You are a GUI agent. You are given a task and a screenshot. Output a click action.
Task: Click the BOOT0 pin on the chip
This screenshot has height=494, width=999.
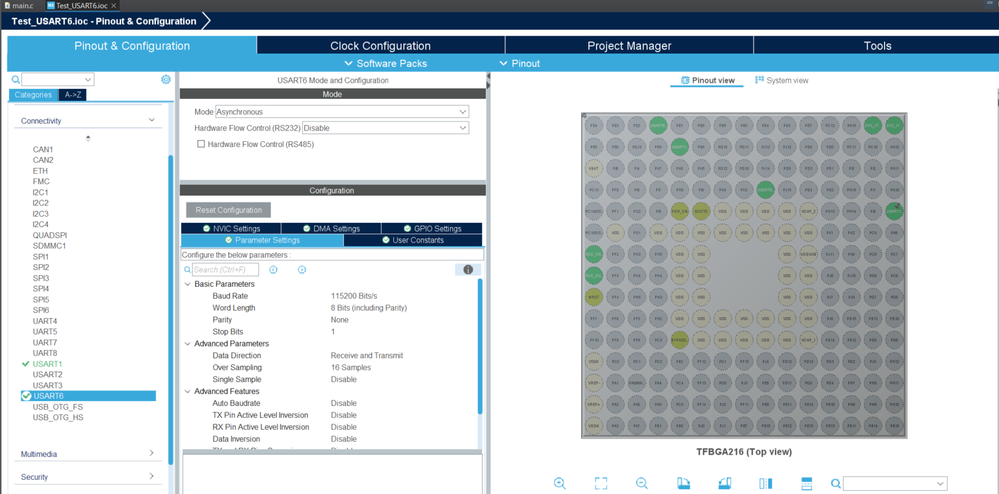701,211
